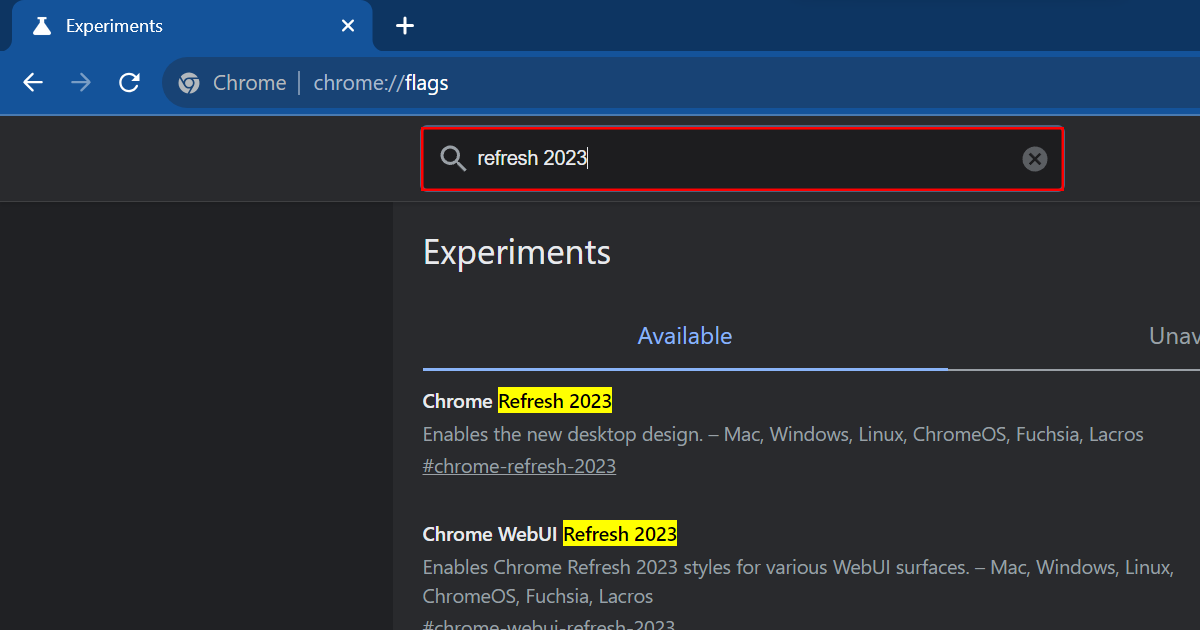Switch to the Unavailable tab
1200x630 pixels.
pyautogui.click(x=1173, y=336)
